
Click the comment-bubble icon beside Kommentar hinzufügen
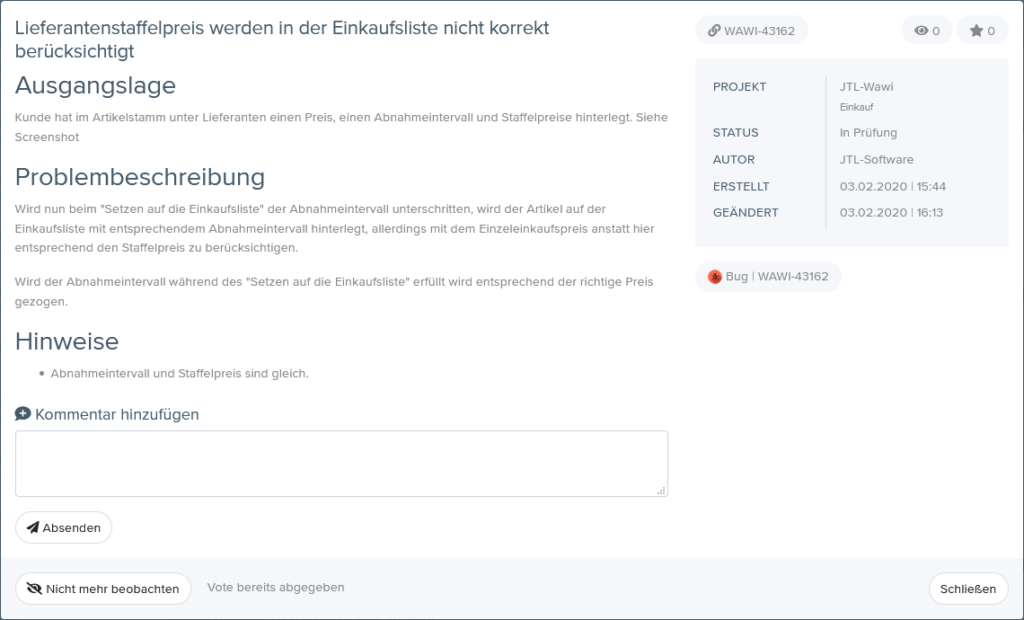[x=22, y=413]
